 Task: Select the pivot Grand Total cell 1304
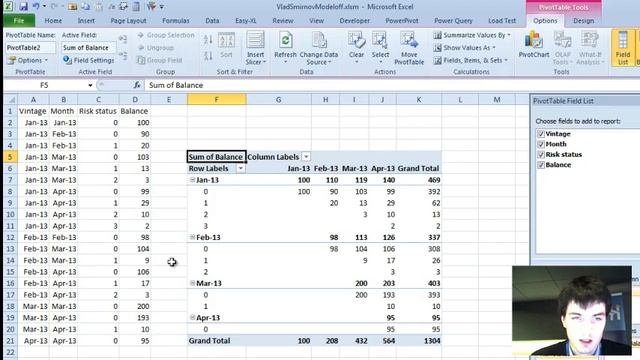[419, 340]
